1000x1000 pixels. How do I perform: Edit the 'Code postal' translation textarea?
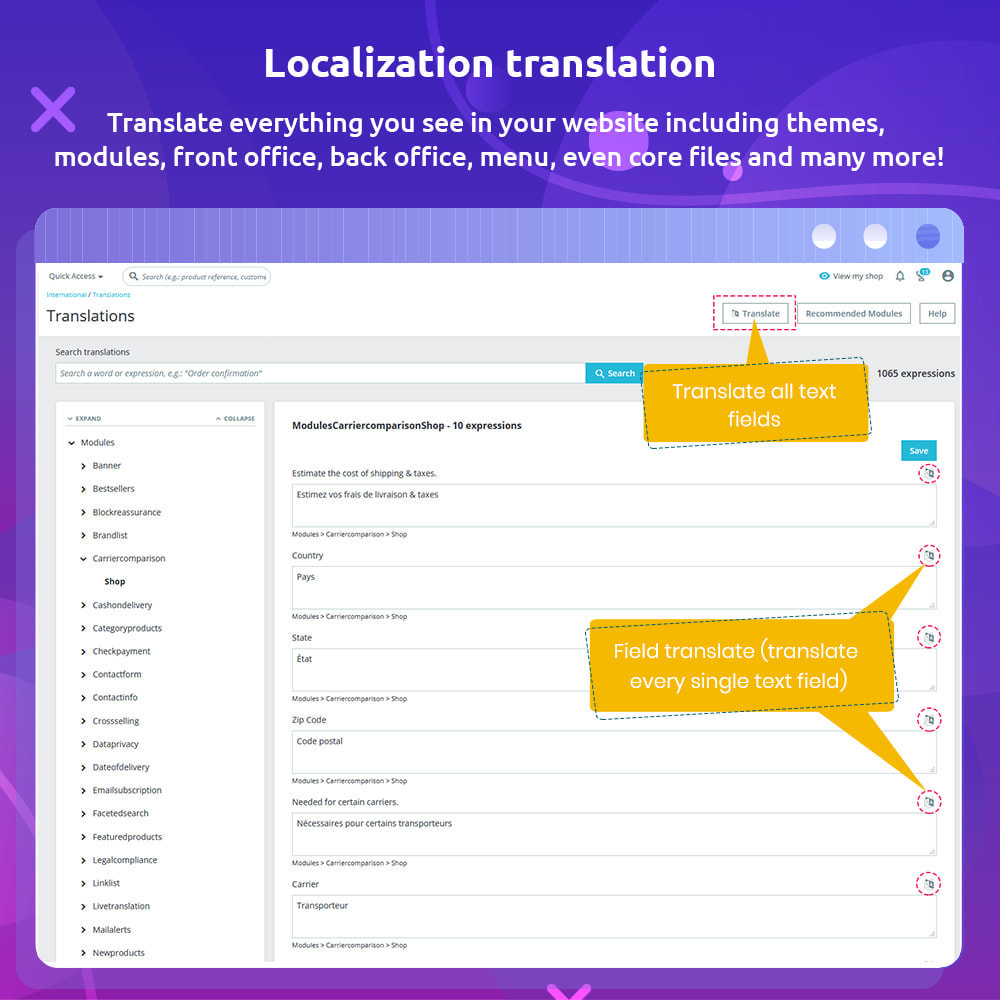614,752
